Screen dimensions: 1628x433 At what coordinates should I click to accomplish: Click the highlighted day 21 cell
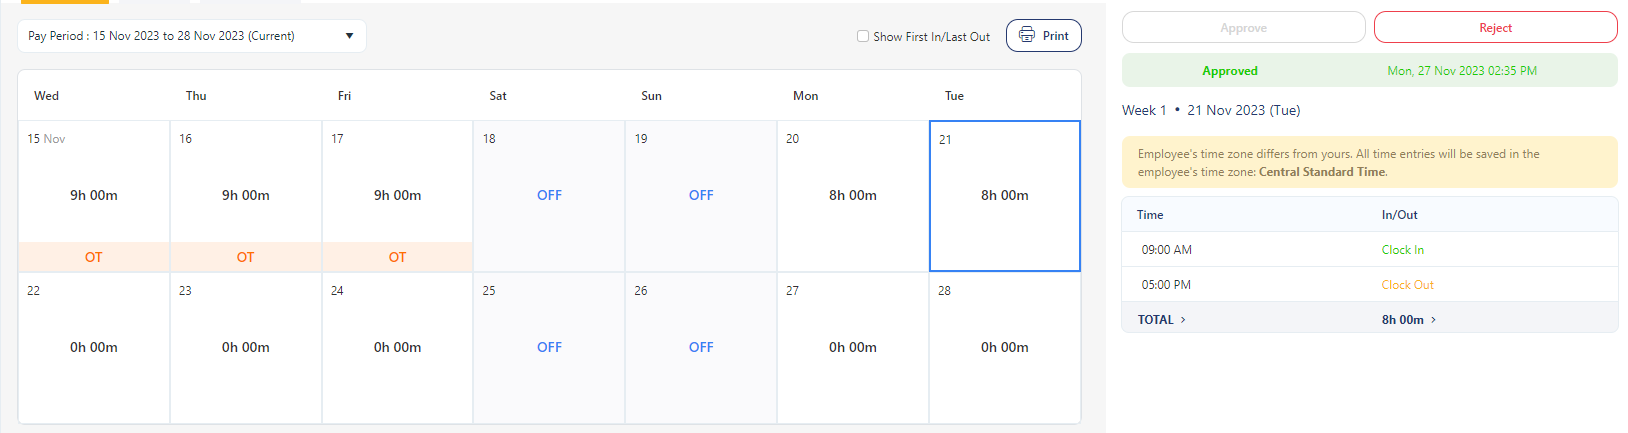pyautogui.click(x=1005, y=195)
